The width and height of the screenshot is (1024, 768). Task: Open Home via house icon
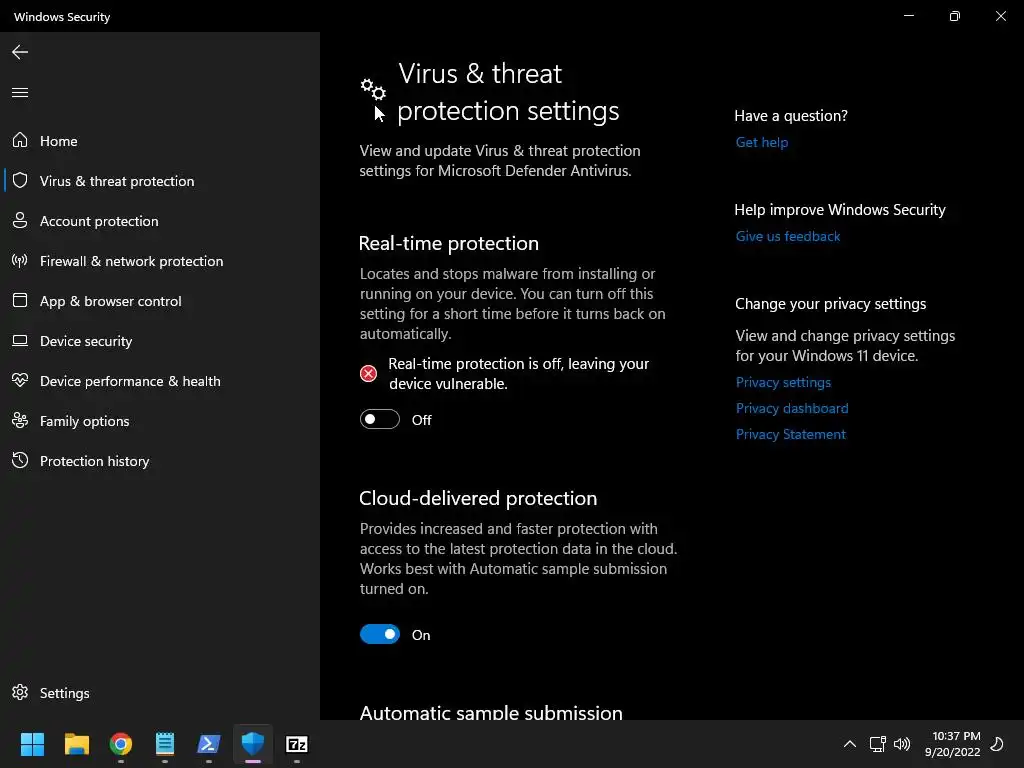[20, 141]
